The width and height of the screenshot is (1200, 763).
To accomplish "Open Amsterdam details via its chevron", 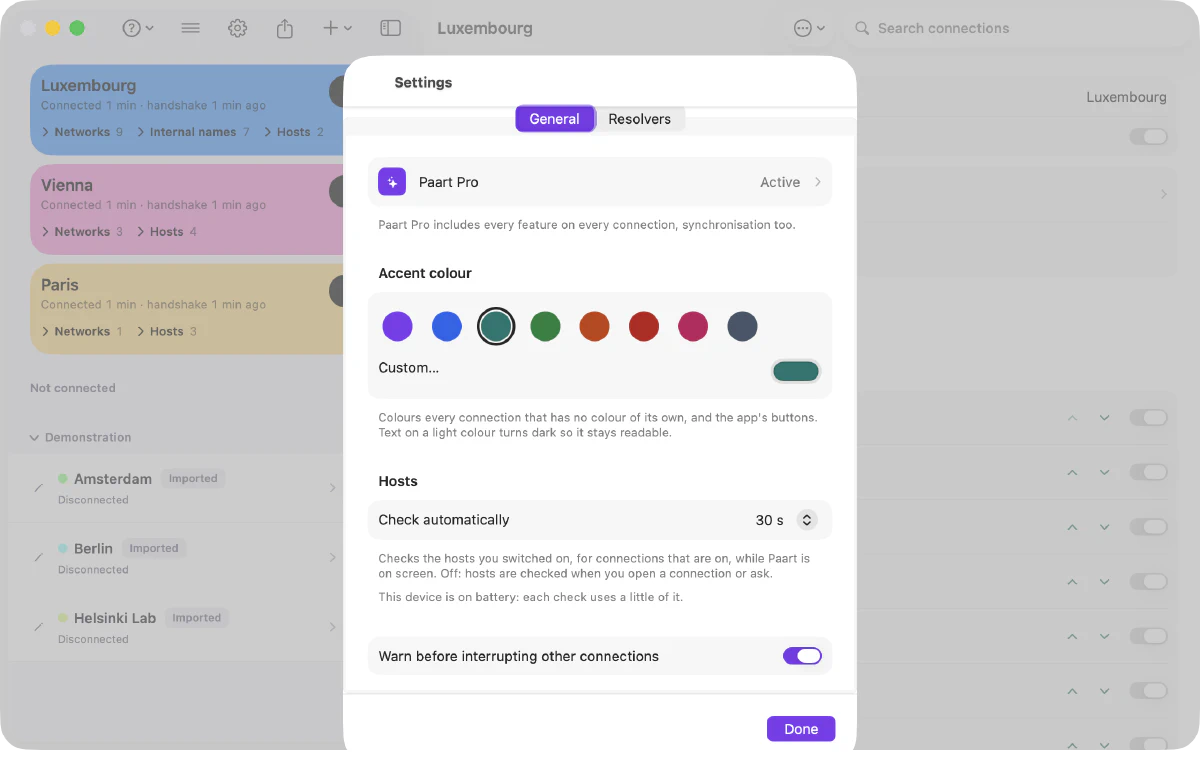I will pyautogui.click(x=333, y=488).
